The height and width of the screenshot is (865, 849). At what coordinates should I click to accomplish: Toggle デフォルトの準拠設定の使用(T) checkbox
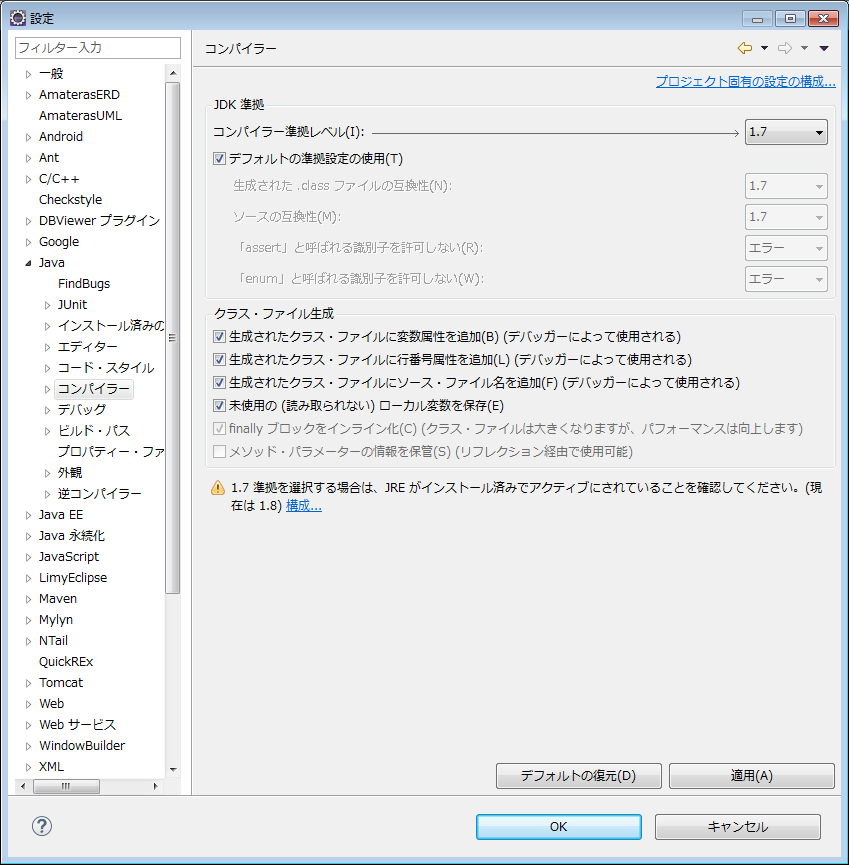[x=219, y=159]
